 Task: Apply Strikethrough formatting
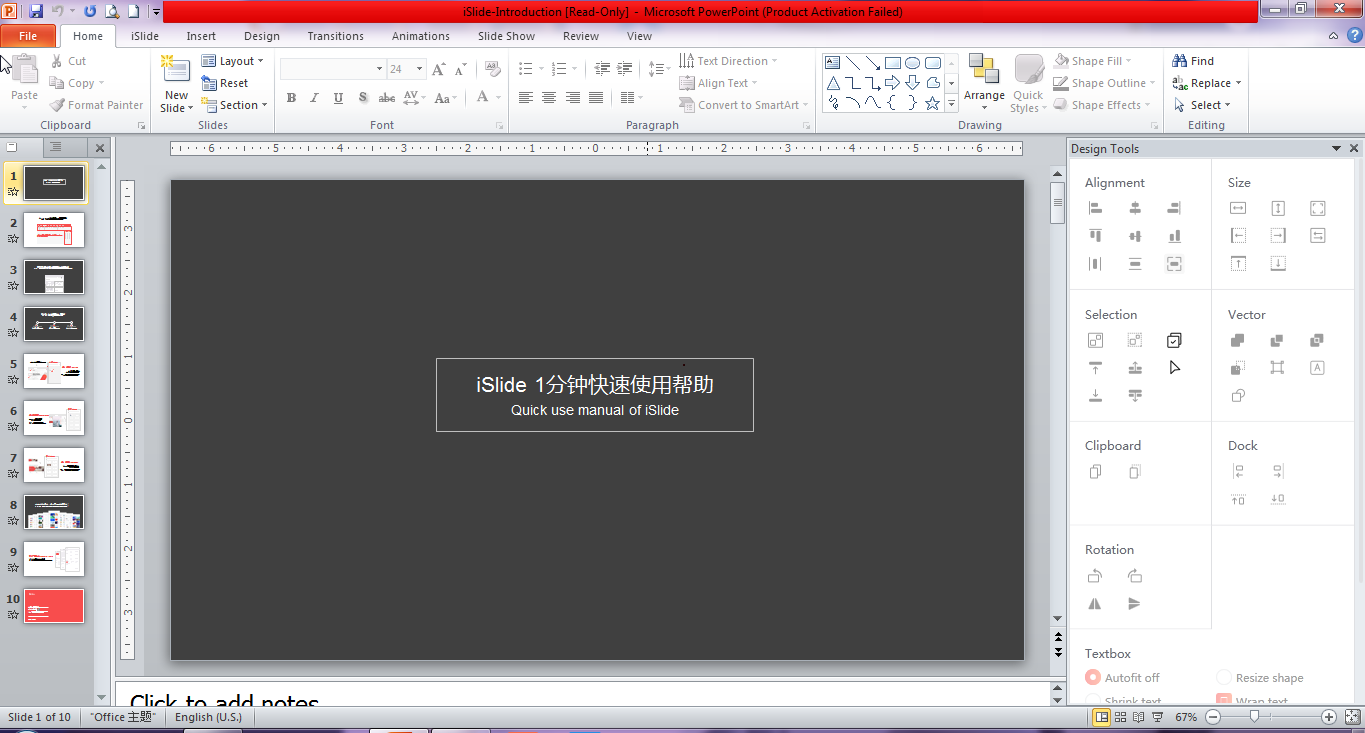tap(387, 98)
